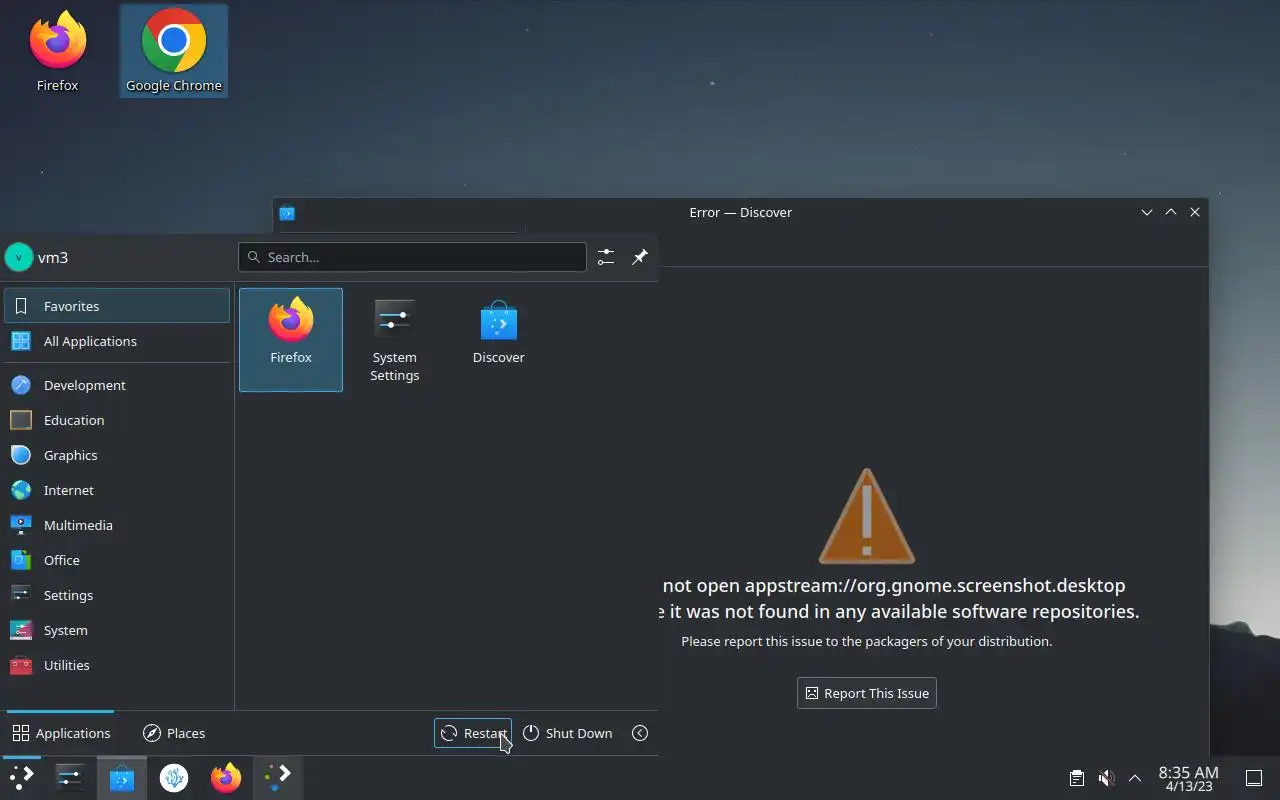Open the volume tray icon
This screenshot has height=800, width=1280.
point(1106,778)
